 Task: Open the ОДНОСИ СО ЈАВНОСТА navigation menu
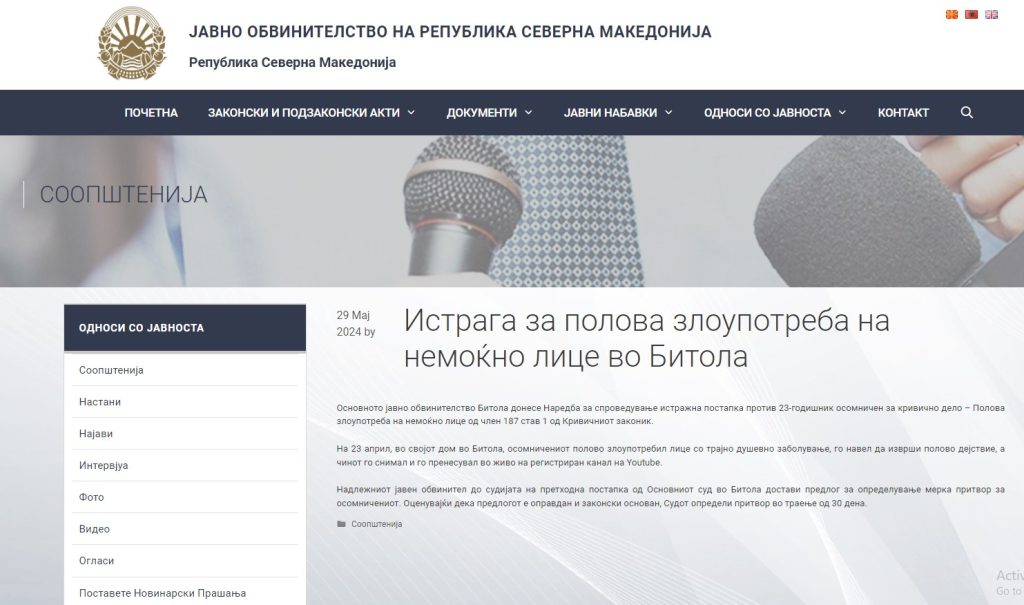774,113
